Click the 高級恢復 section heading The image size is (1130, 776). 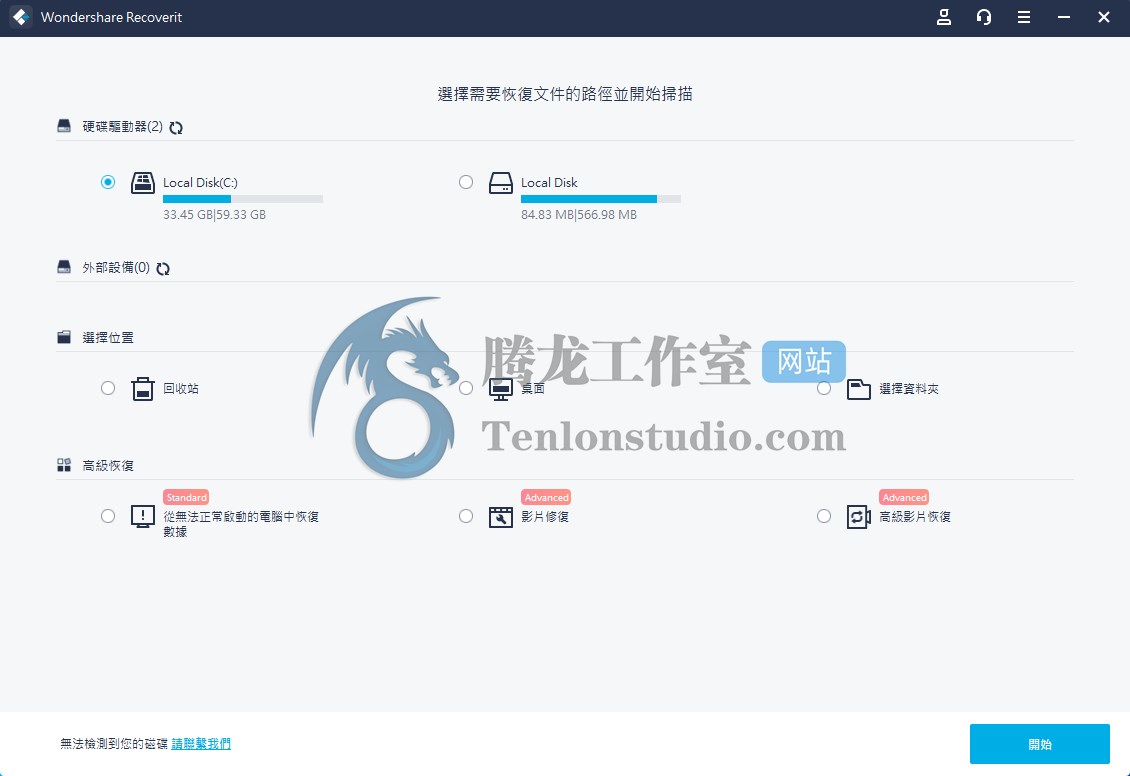108,465
